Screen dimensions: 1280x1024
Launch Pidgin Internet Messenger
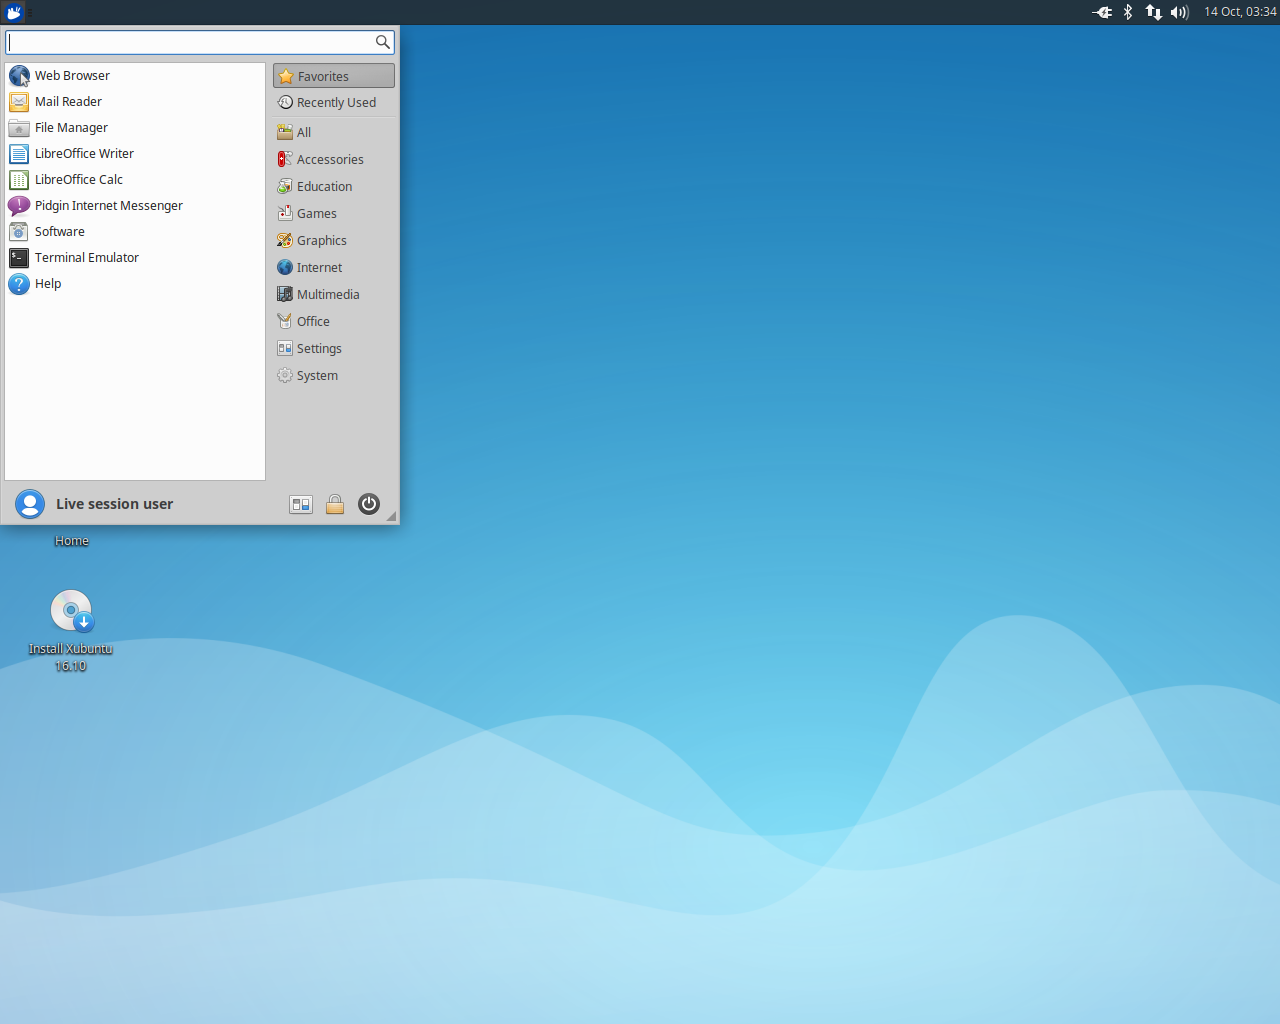tap(108, 206)
